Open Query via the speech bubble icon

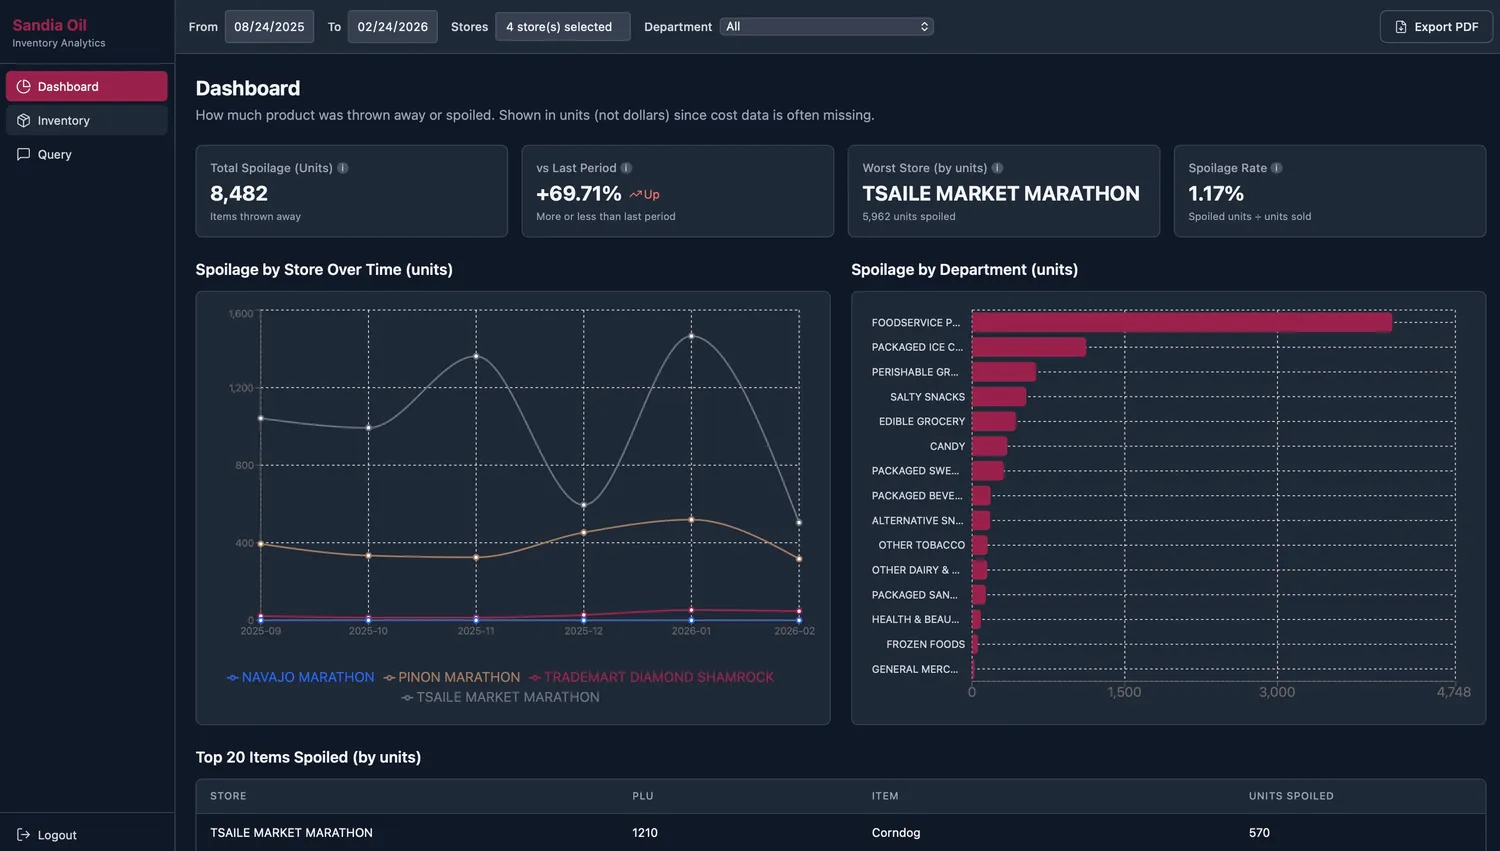click(22, 154)
